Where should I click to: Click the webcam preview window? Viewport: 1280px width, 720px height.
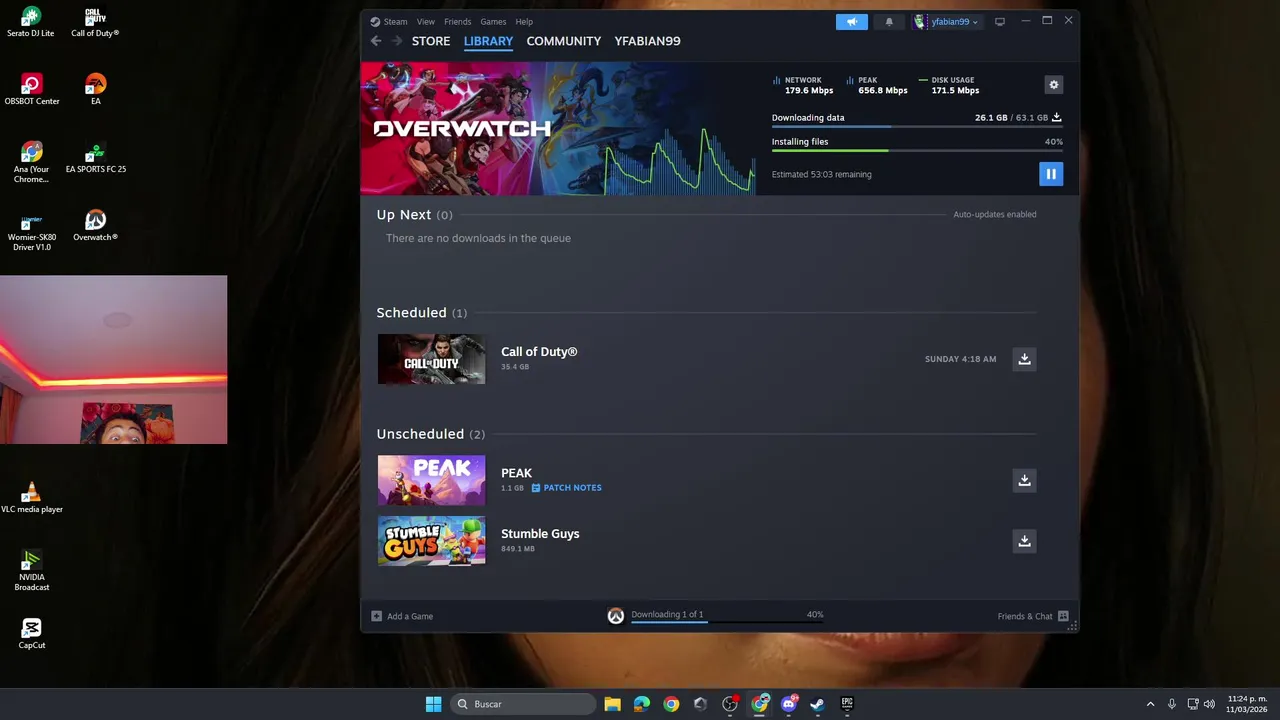[113, 360]
